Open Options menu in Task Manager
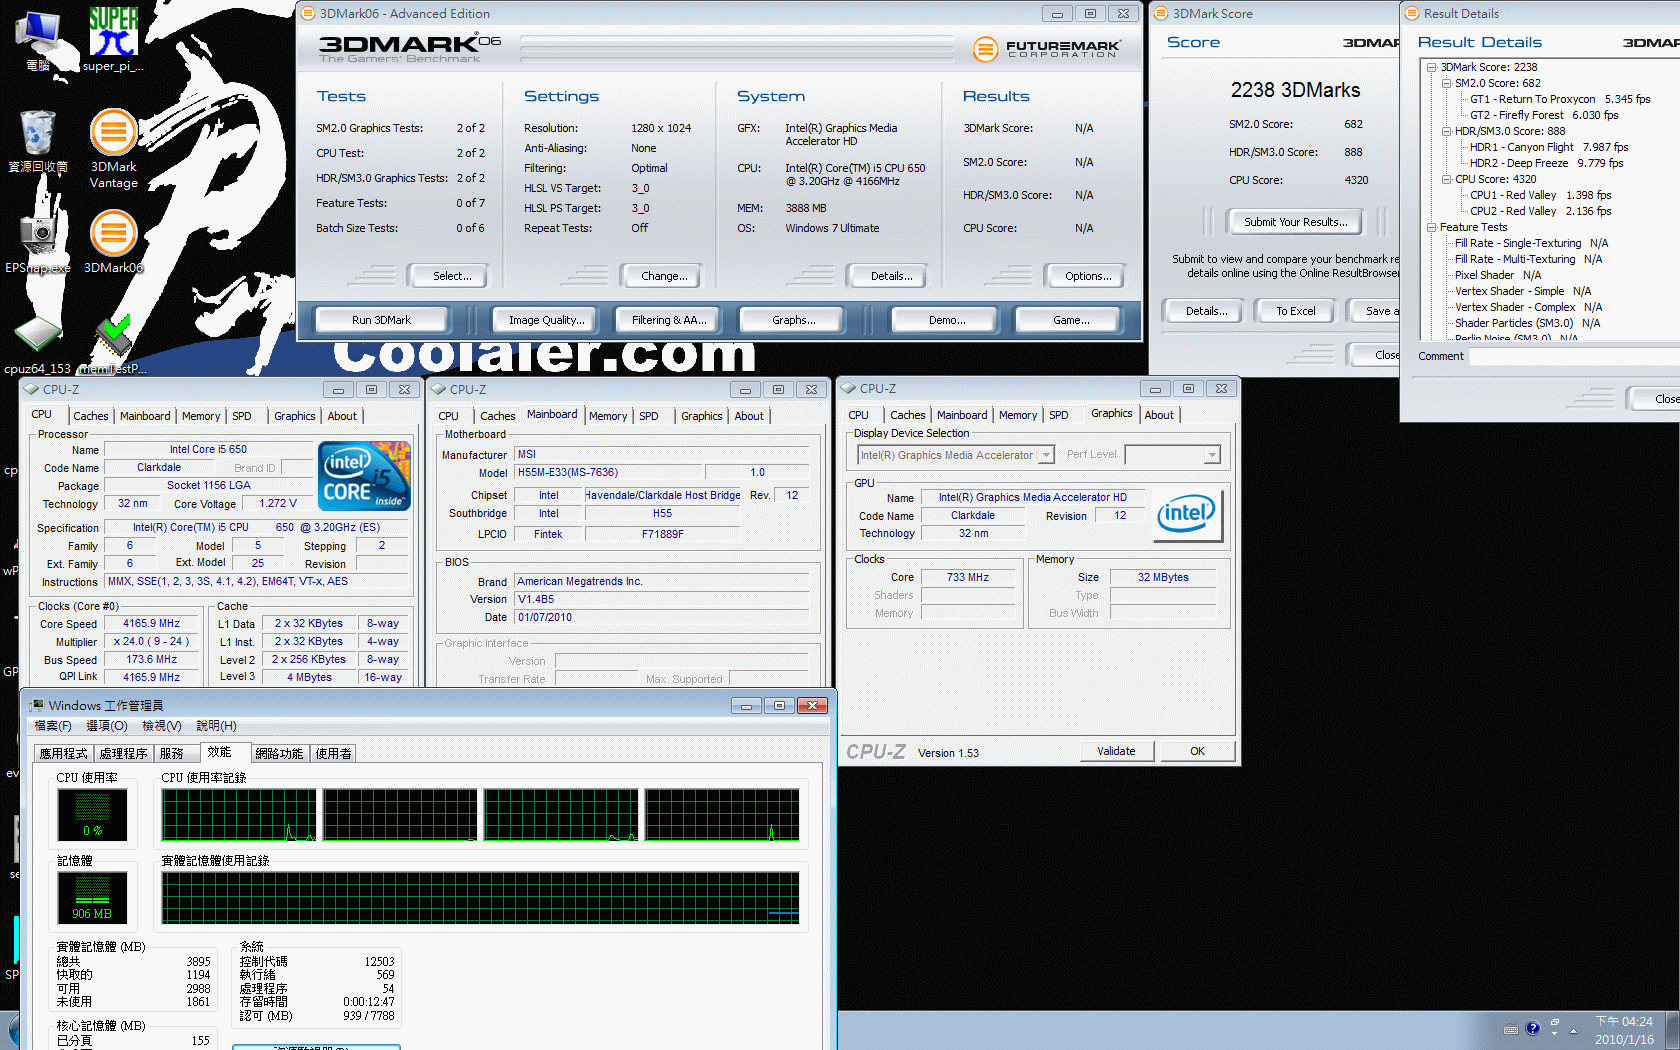This screenshot has width=1680, height=1050. (x=107, y=726)
